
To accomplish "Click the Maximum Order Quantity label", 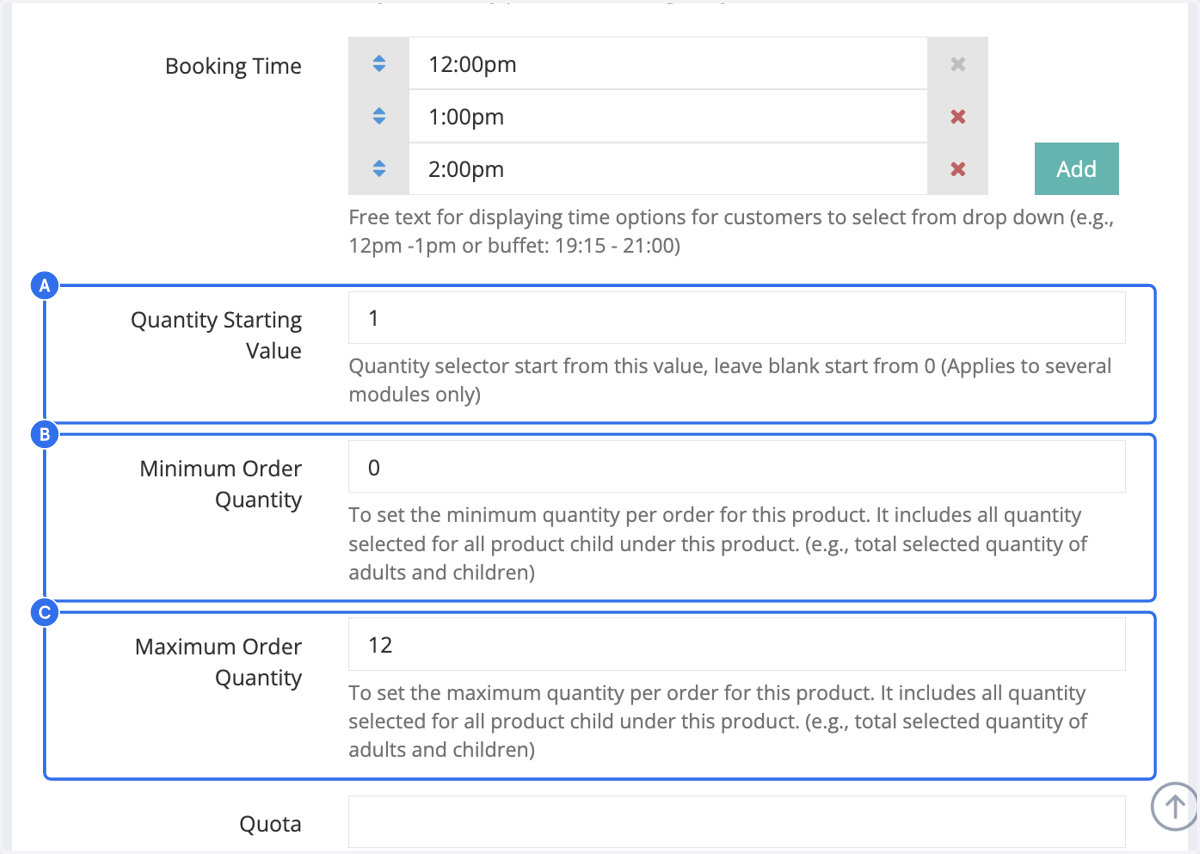I will tap(218, 662).
